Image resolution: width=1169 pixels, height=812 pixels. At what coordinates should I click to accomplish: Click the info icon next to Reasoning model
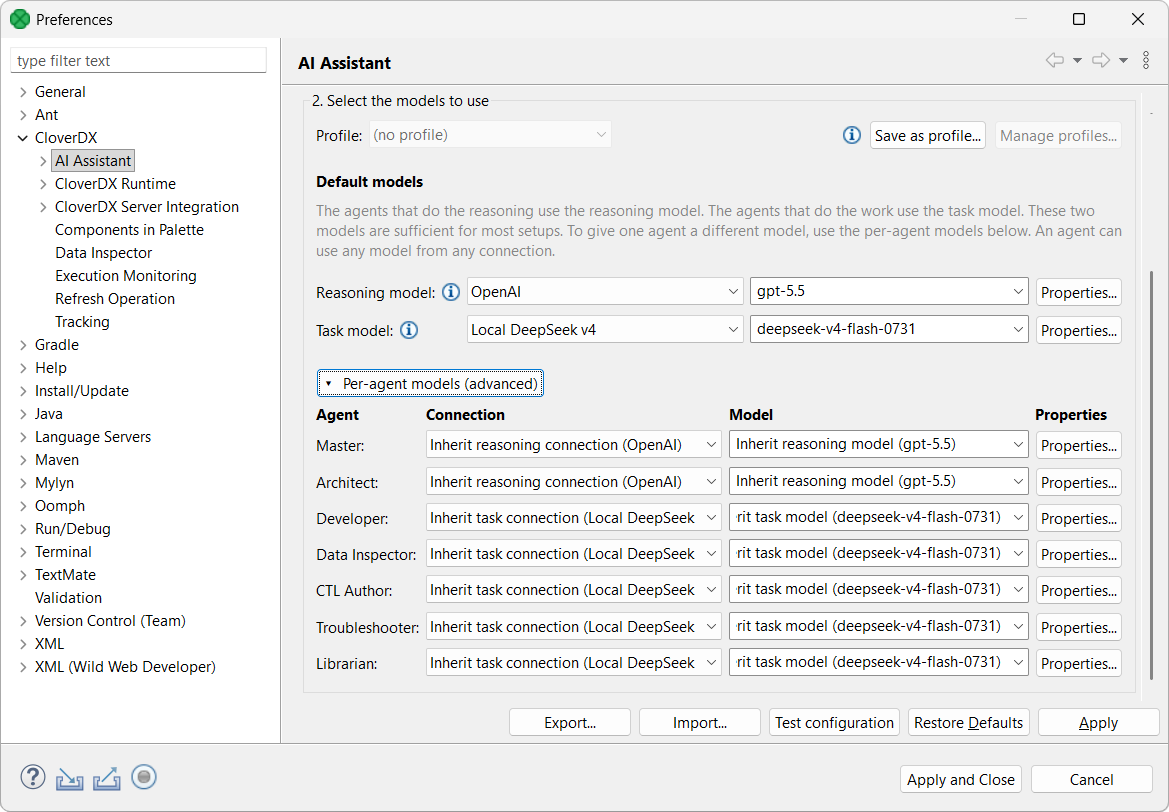451,292
